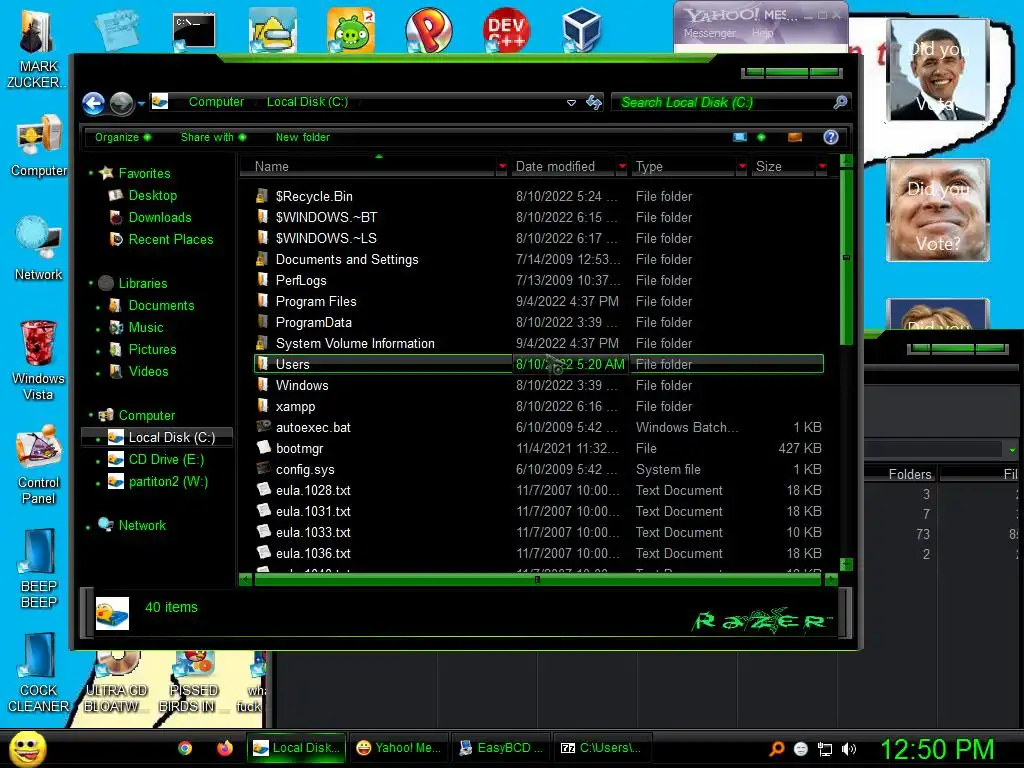Screen dimensions: 1024x768
Task: Open the address bar history dropdown
Action: (571, 103)
